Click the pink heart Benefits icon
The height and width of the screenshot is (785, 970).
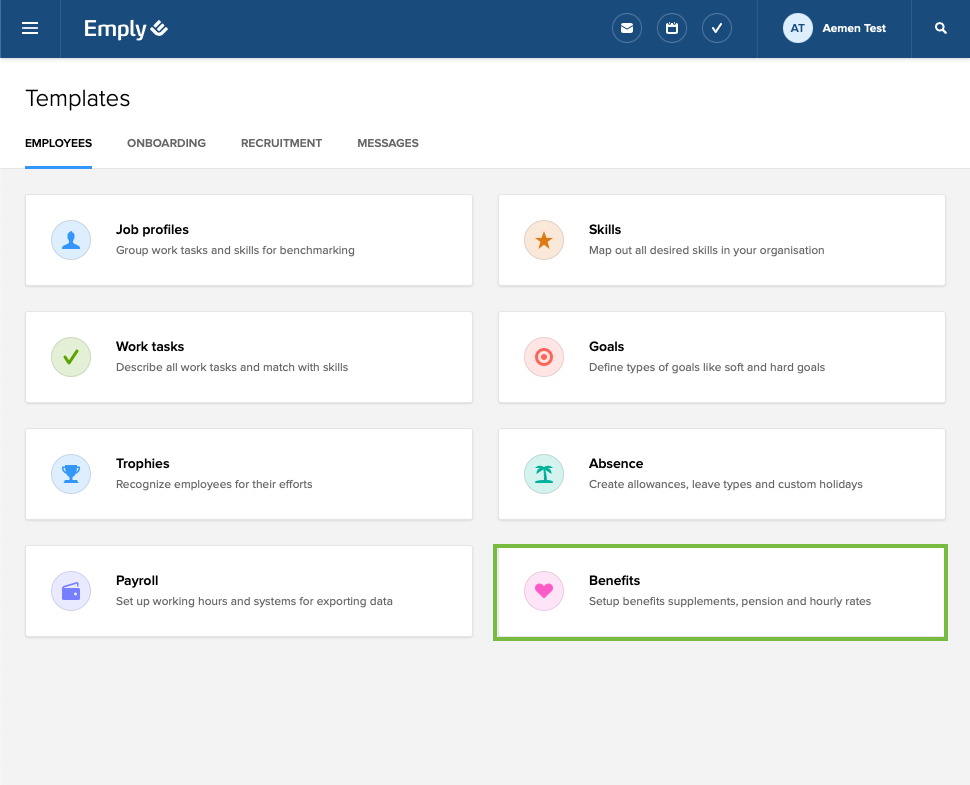[x=544, y=591]
